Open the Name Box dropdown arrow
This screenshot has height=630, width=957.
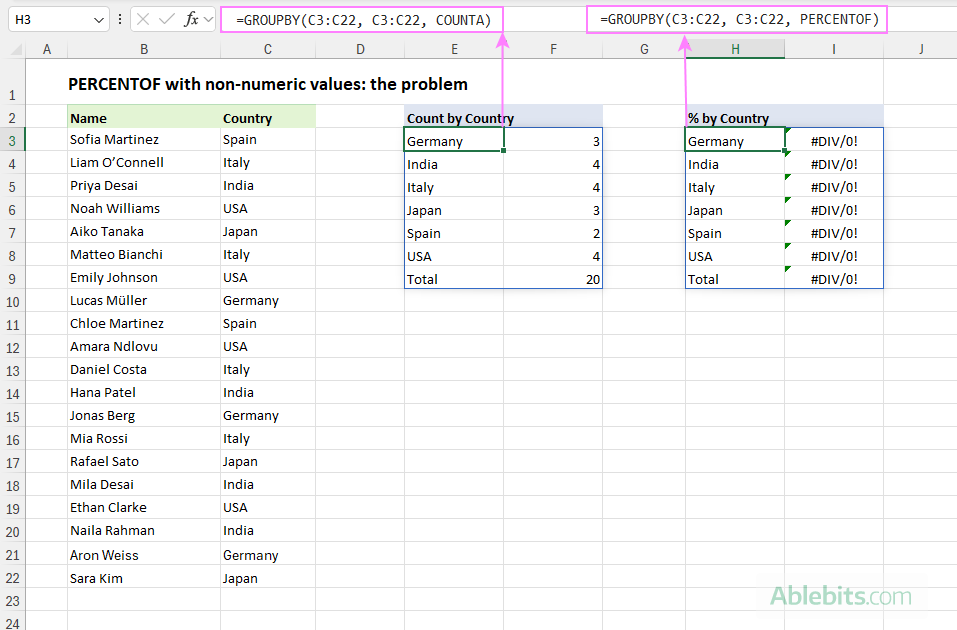pos(98,19)
